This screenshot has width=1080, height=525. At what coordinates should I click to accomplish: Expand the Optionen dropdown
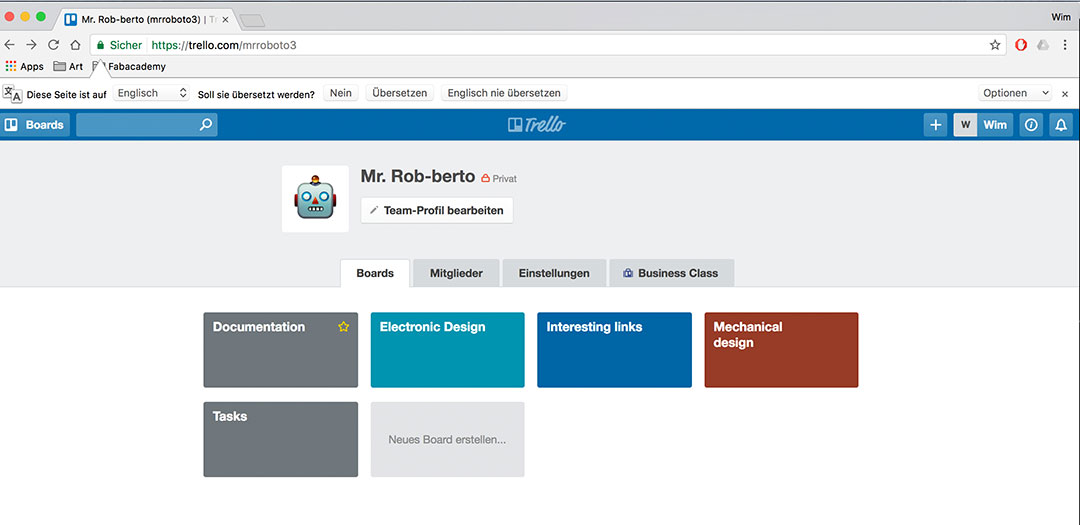1015,93
